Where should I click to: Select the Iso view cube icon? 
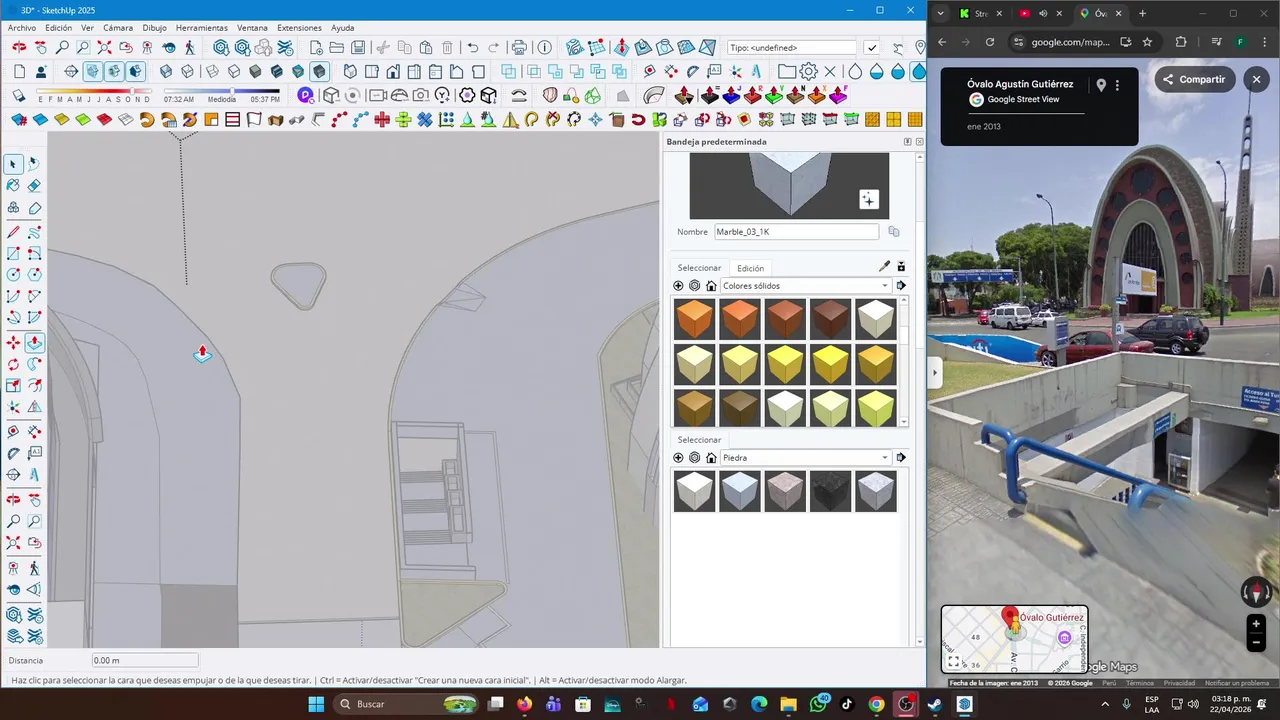point(350,71)
